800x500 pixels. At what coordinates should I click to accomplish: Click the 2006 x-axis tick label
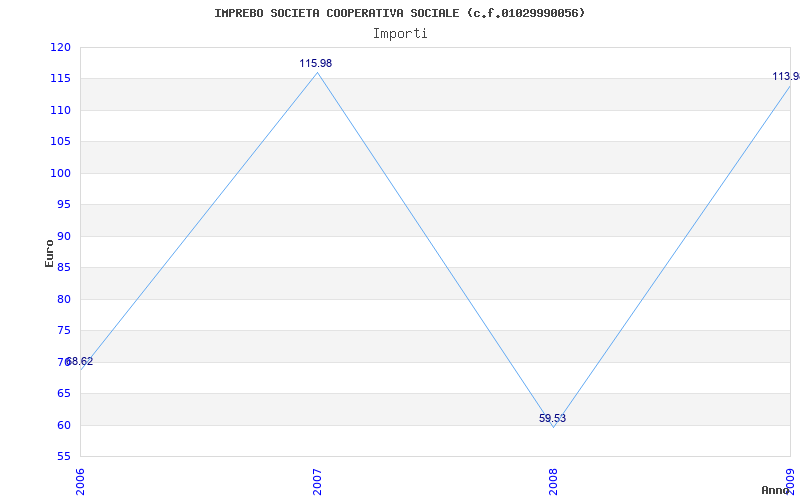[x=80, y=482]
